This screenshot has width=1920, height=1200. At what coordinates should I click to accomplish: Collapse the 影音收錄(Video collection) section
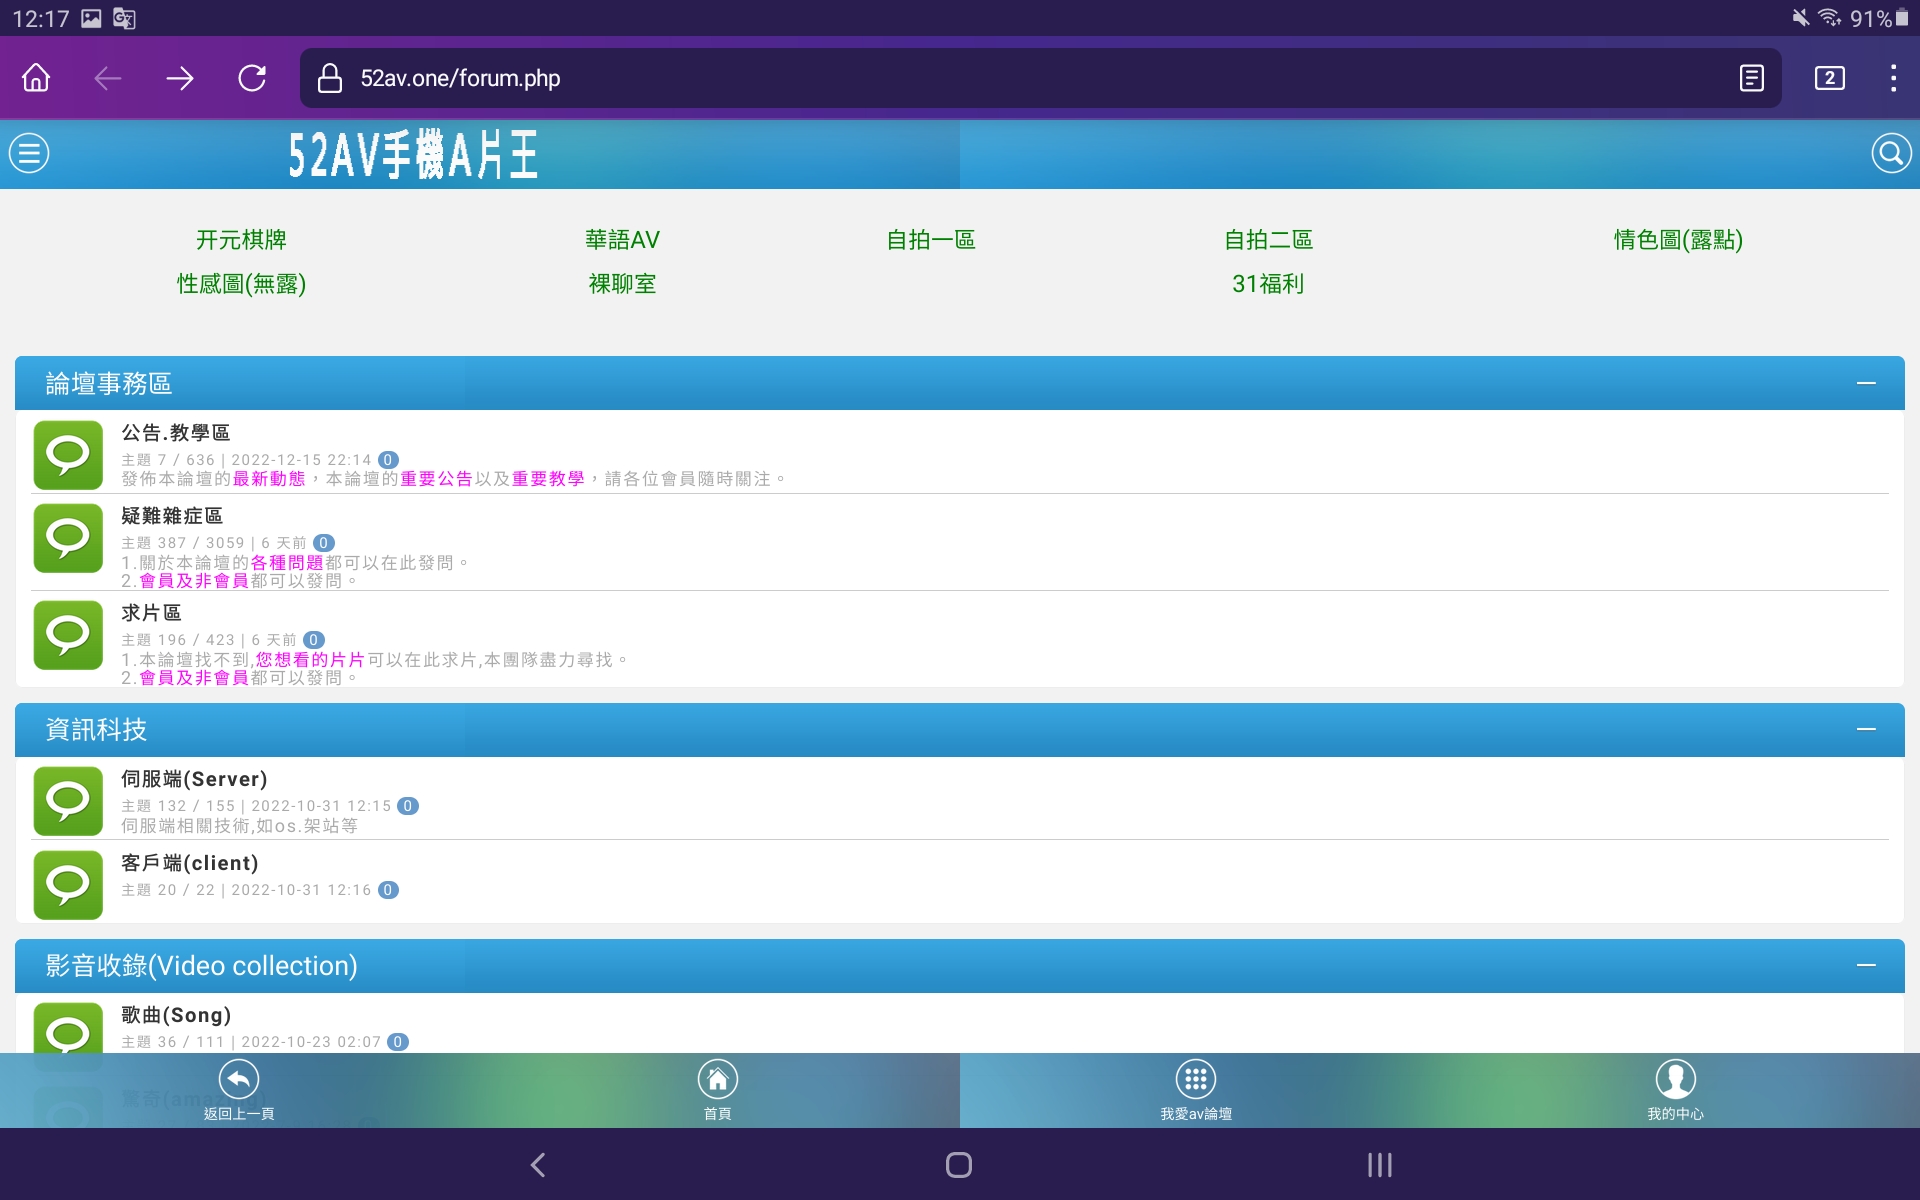tap(1866, 965)
